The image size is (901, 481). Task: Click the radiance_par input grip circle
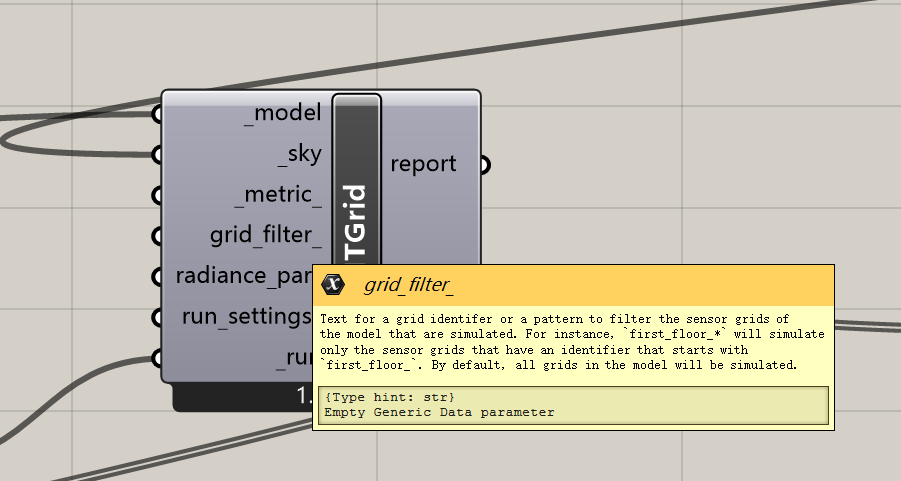click(157, 276)
